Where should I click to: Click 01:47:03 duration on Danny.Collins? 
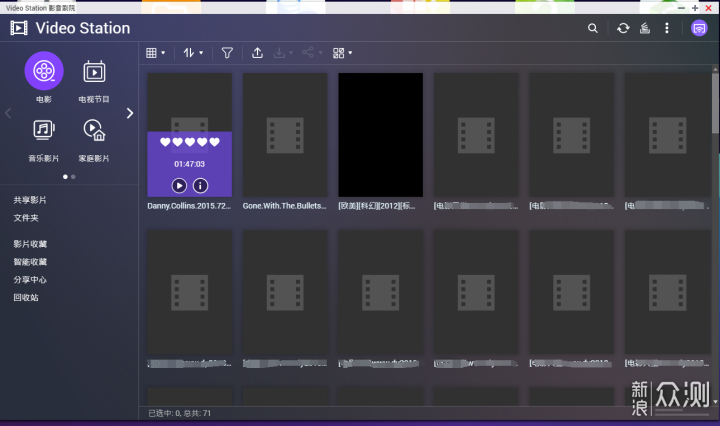[x=189, y=164]
